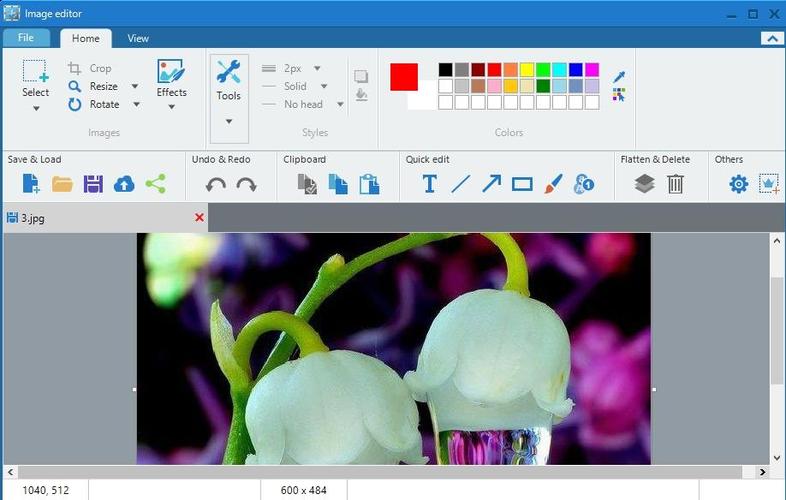Viewport: 786px width, 500px height.
Task: Click the Flatten layers icon
Action: pos(645,184)
